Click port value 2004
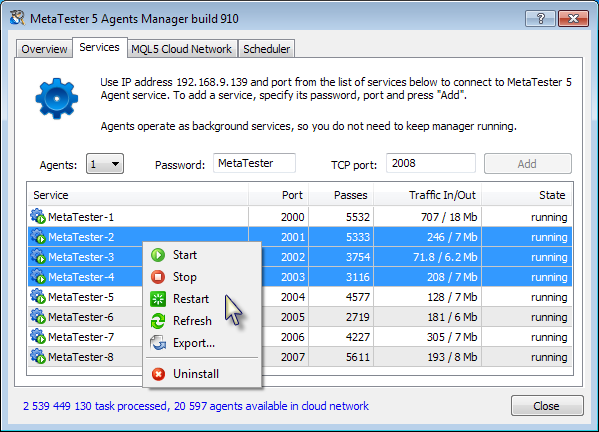599x432 pixels. click(x=293, y=297)
